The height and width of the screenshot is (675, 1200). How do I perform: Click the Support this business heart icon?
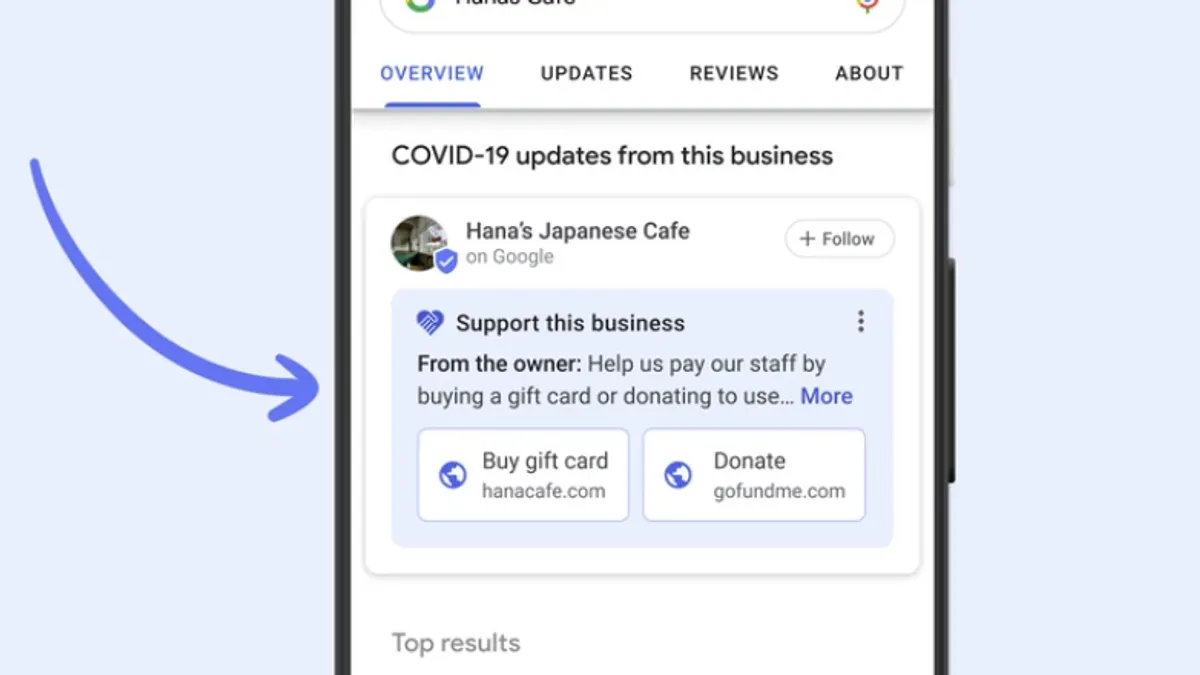pyautogui.click(x=430, y=322)
